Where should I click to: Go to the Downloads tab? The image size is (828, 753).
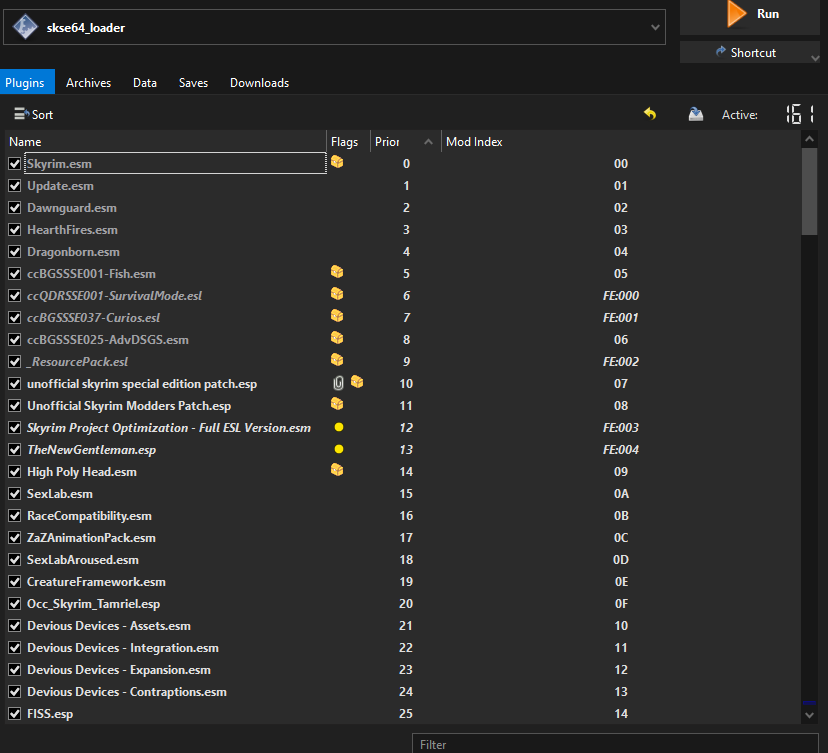click(x=259, y=83)
